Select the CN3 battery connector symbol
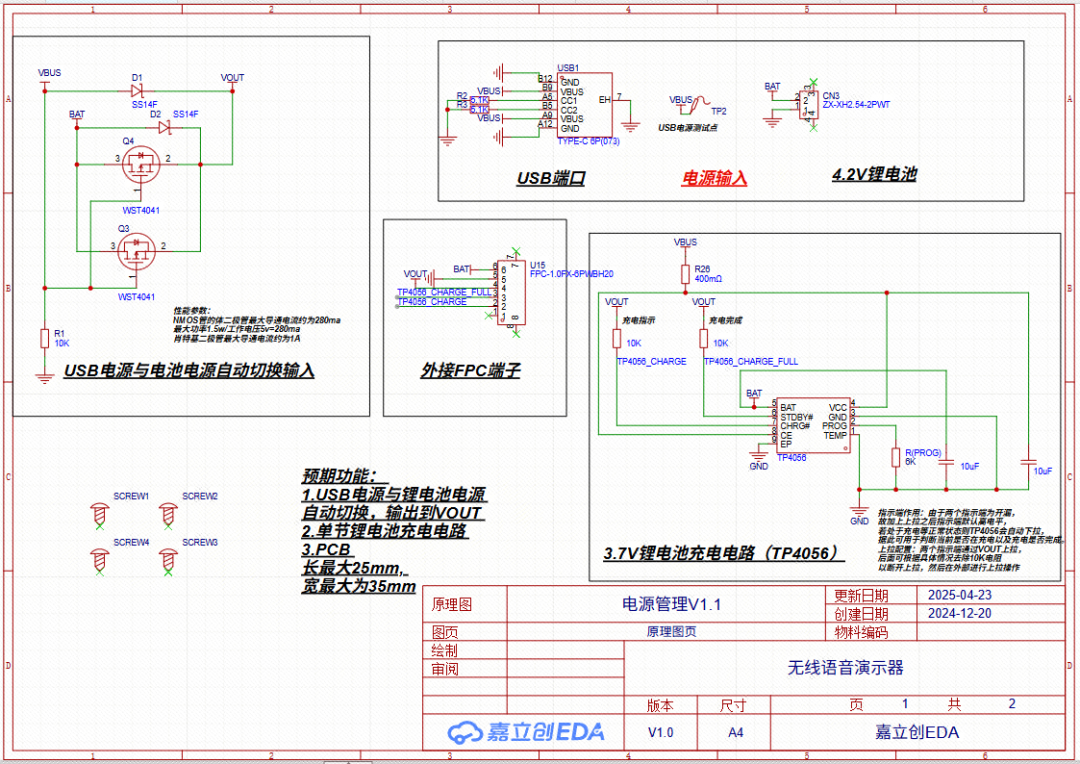1080x764 pixels. click(x=809, y=105)
